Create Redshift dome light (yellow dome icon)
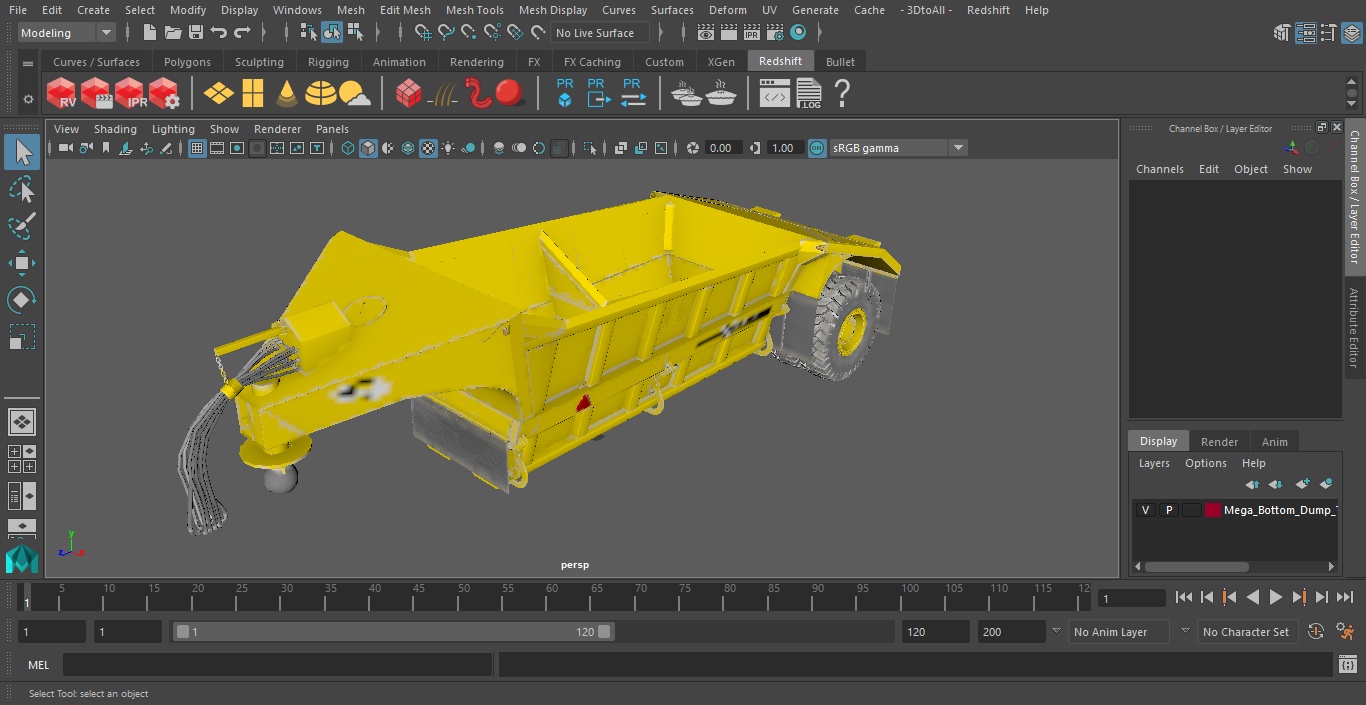The width and height of the screenshot is (1366, 705). click(x=320, y=94)
